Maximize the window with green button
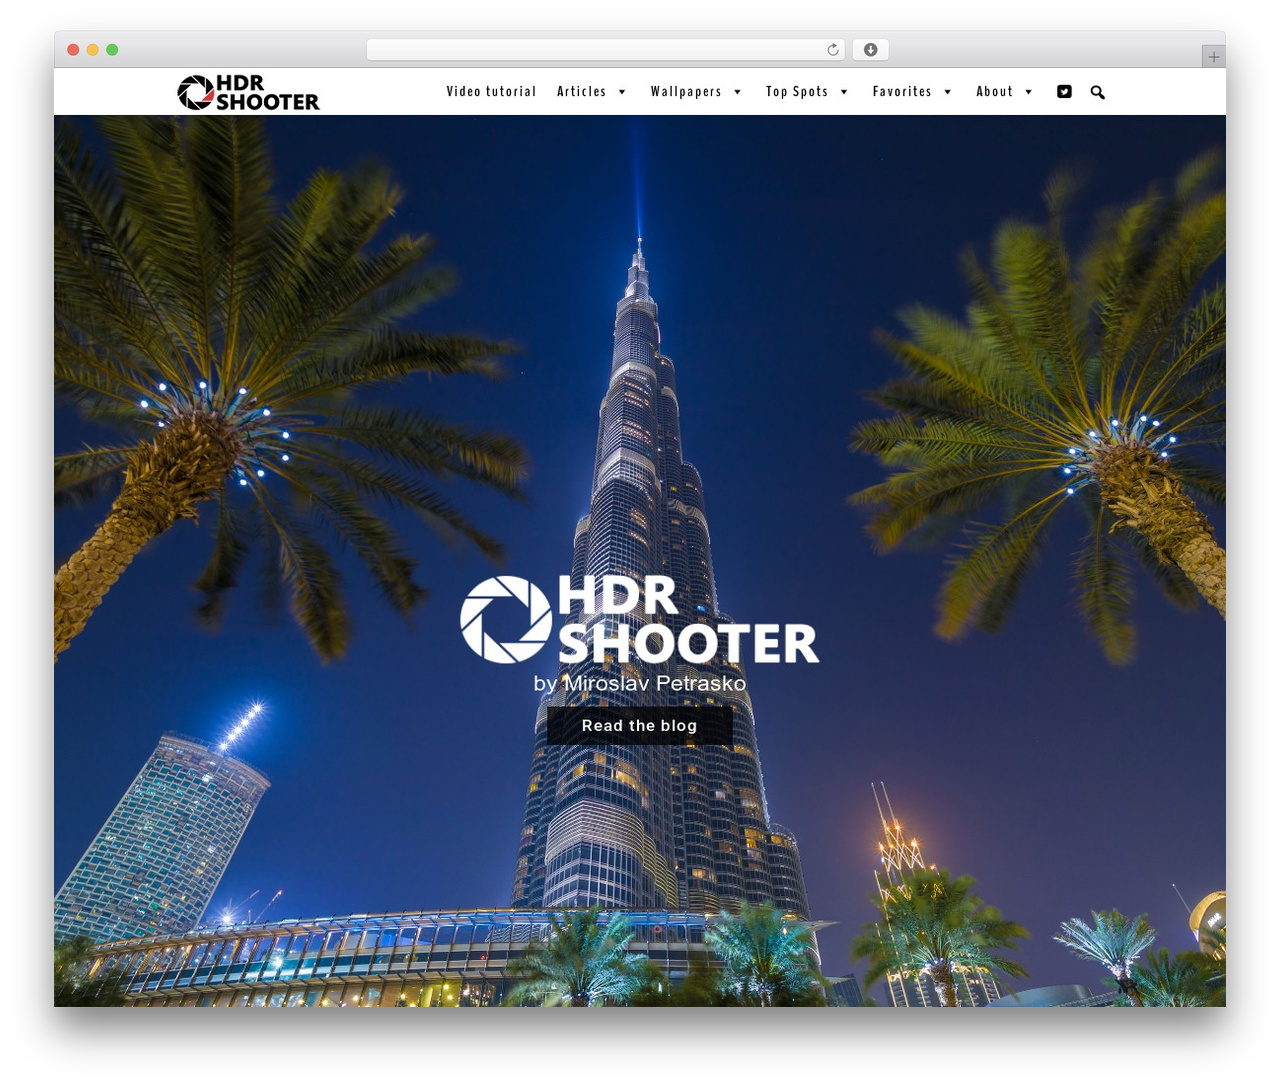 tap(112, 50)
